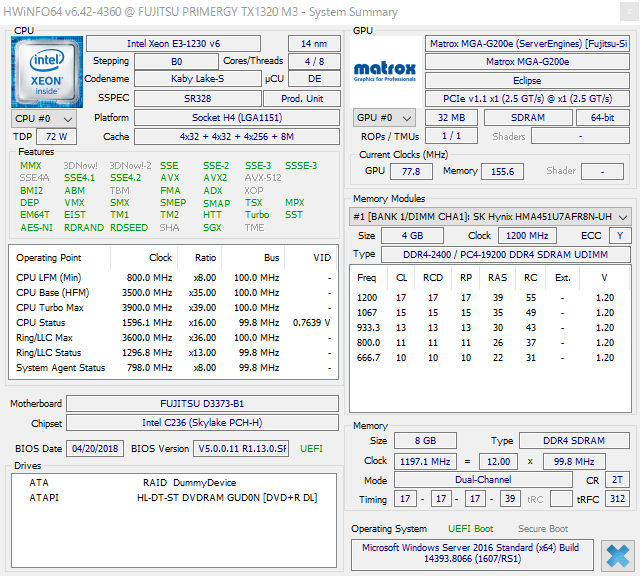
Task: Click the PCIe v1.1 bus info field
Action: 527,98
